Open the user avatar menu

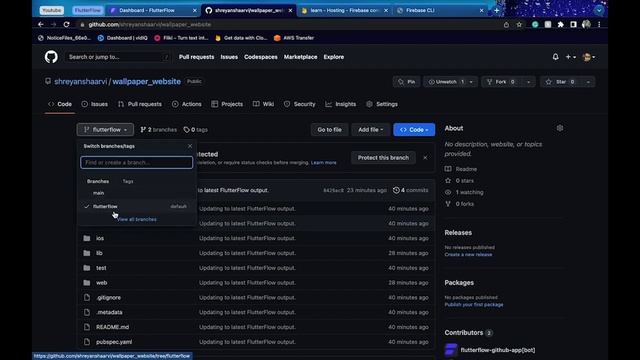click(x=589, y=57)
